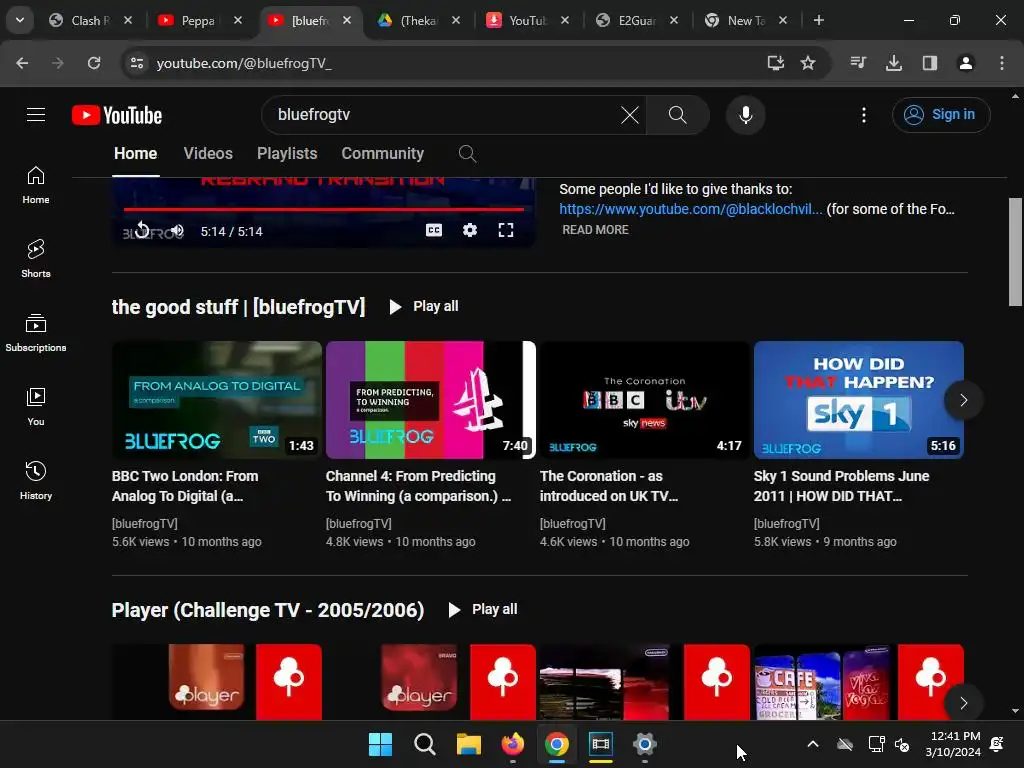This screenshot has width=1024, height=768.
Task: Open 'Player (Challenge TV - 2005/2006)' playlist title
Action: pyautogui.click(x=268, y=610)
